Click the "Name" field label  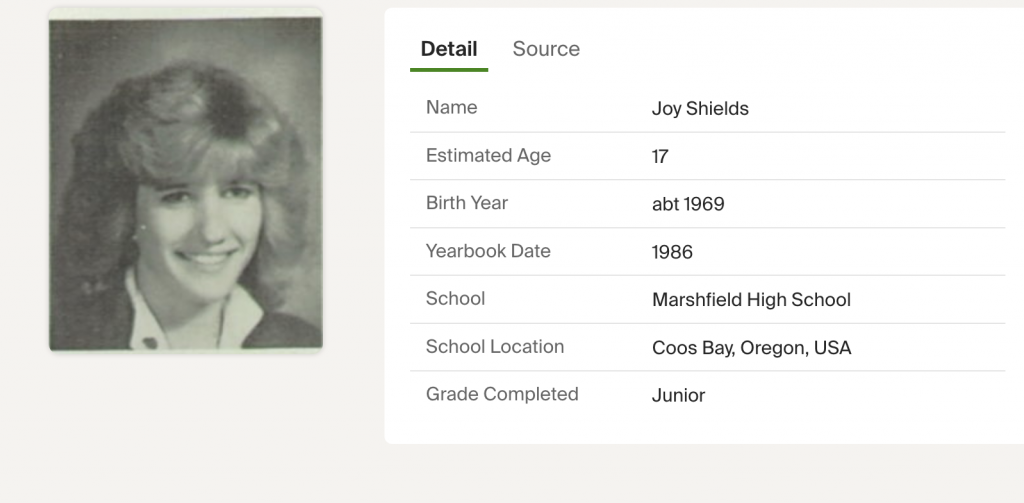tap(452, 107)
